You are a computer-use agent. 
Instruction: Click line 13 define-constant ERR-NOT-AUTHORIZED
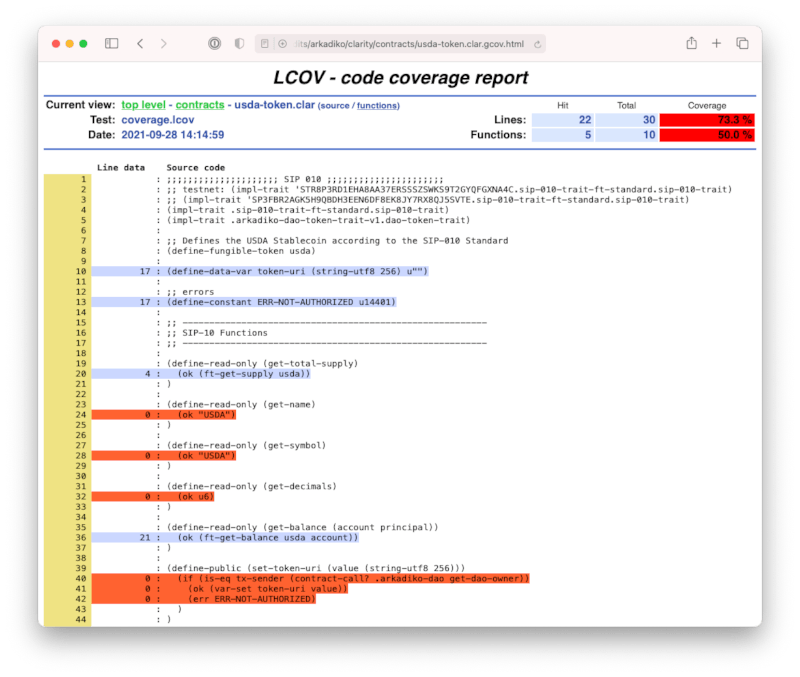click(x=281, y=302)
